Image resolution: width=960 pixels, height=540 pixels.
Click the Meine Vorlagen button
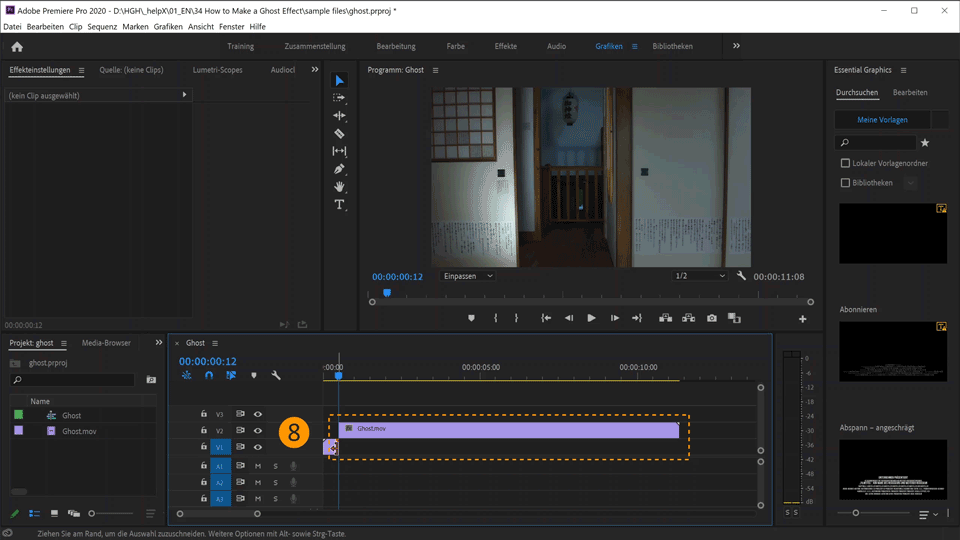point(882,120)
